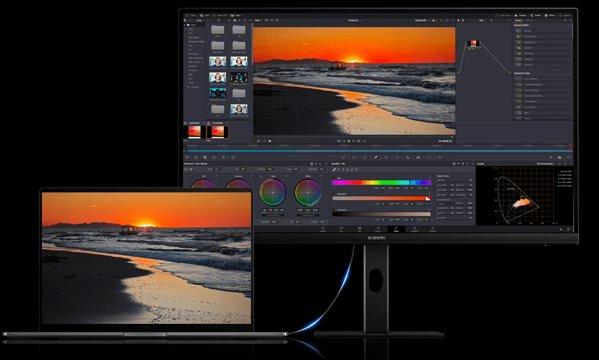Jump to last frame of clip
Image resolution: width=599 pixels, height=360 pixels.
(358, 141)
